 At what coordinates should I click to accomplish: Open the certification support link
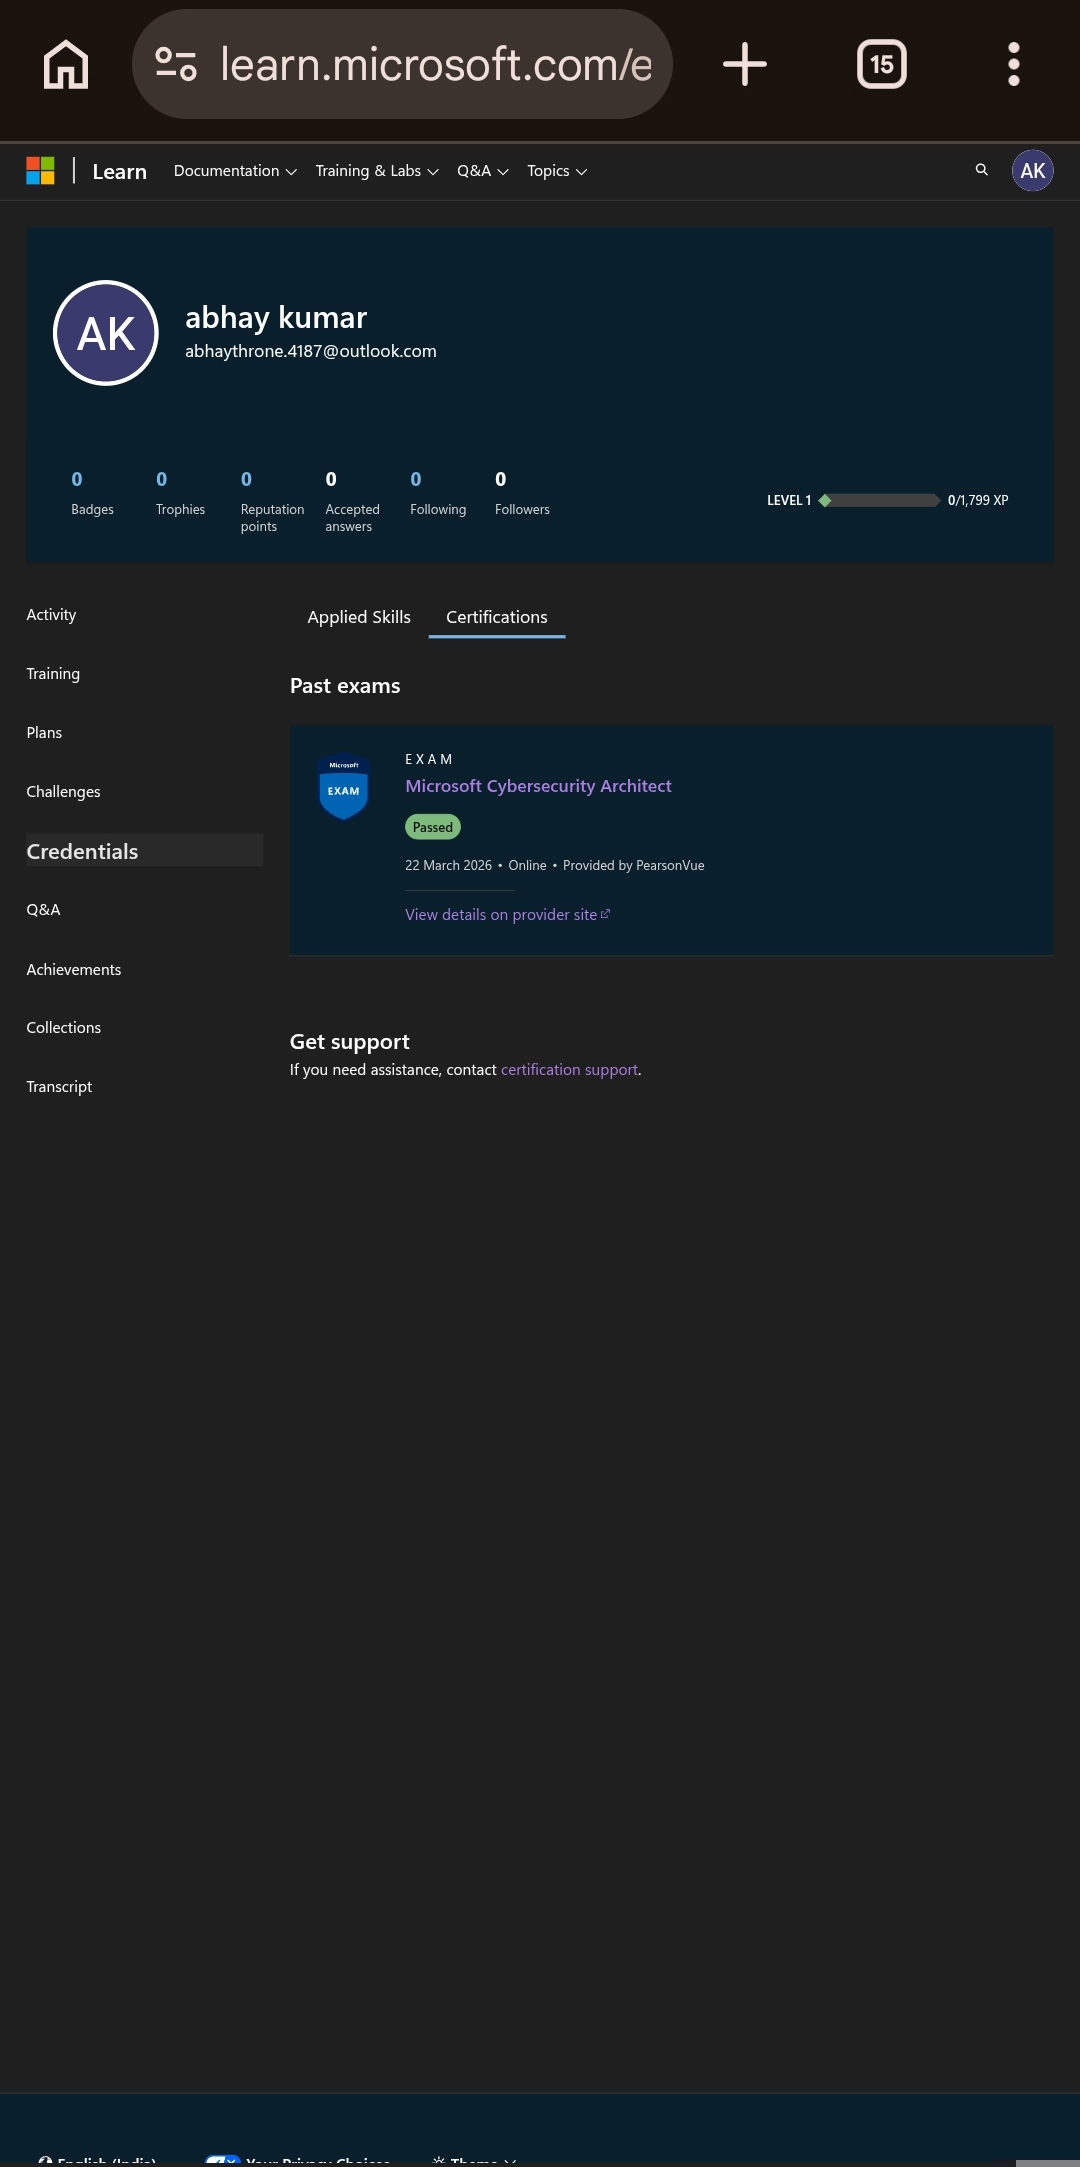click(569, 1070)
